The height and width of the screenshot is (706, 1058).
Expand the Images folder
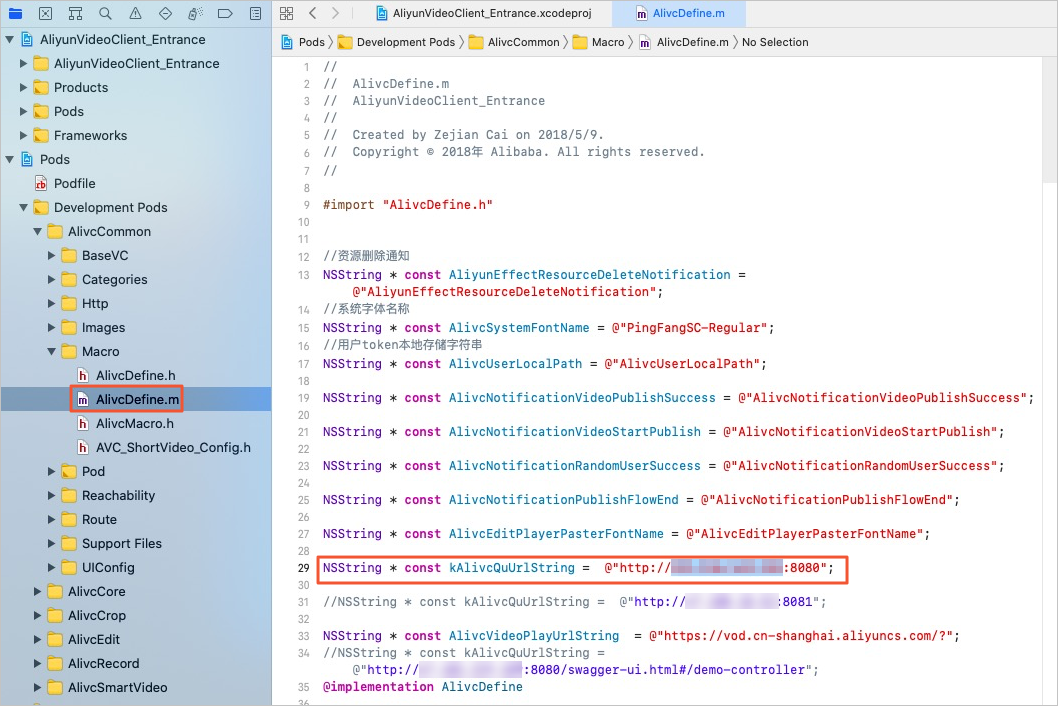[x=51, y=327]
